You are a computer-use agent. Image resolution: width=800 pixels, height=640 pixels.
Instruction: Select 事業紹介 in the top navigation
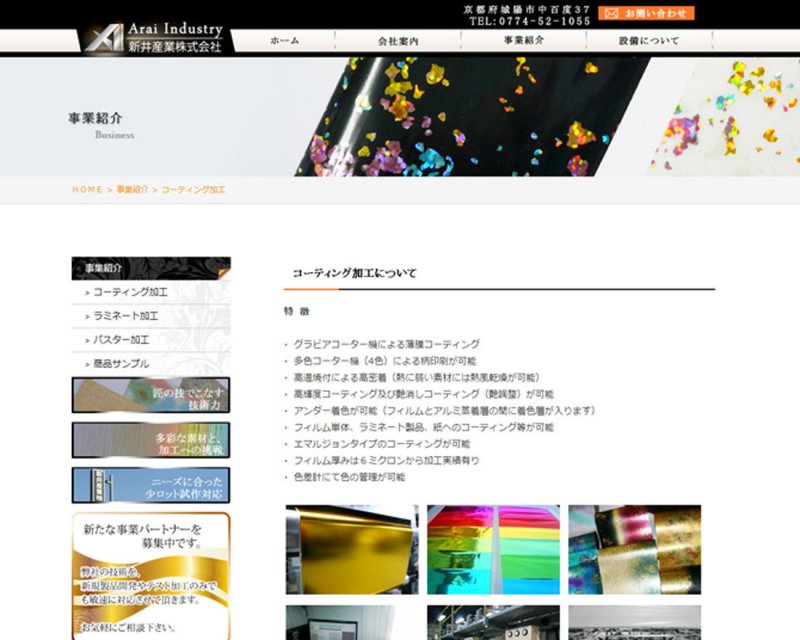524,41
